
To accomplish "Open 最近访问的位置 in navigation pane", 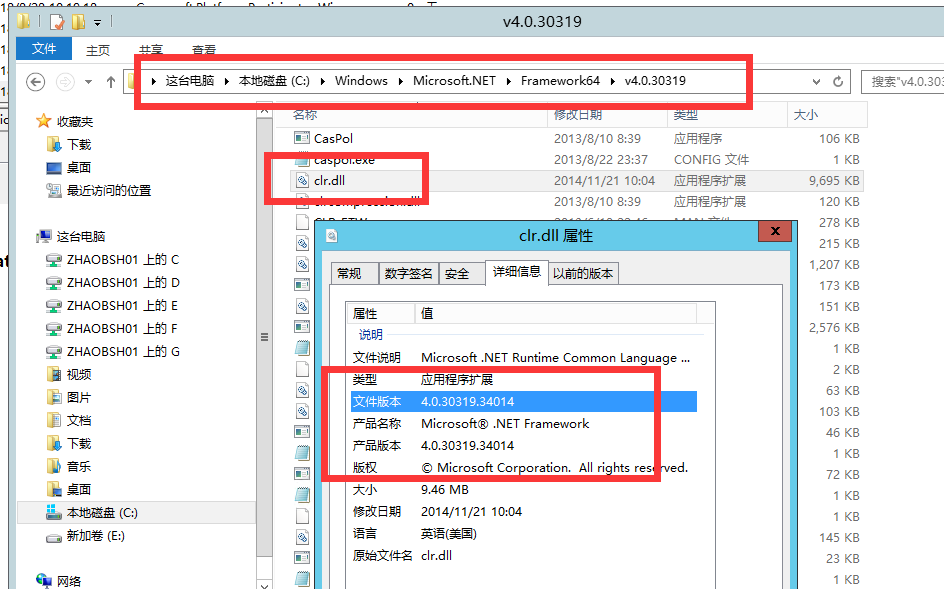I will (x=108, y=191).
